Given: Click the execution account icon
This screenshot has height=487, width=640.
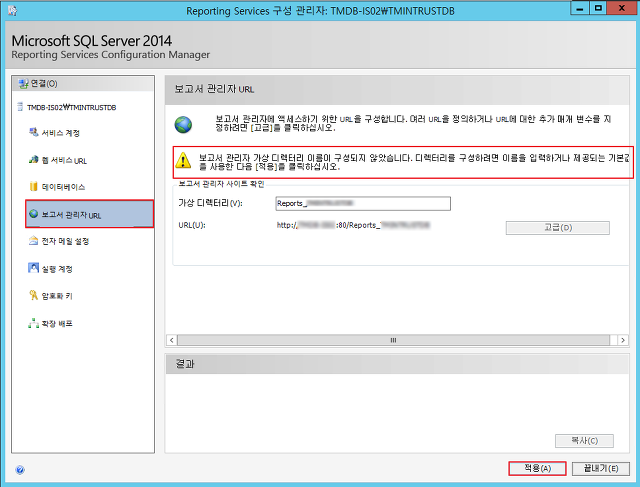Looking at the screenshot, I should [33, 268].
